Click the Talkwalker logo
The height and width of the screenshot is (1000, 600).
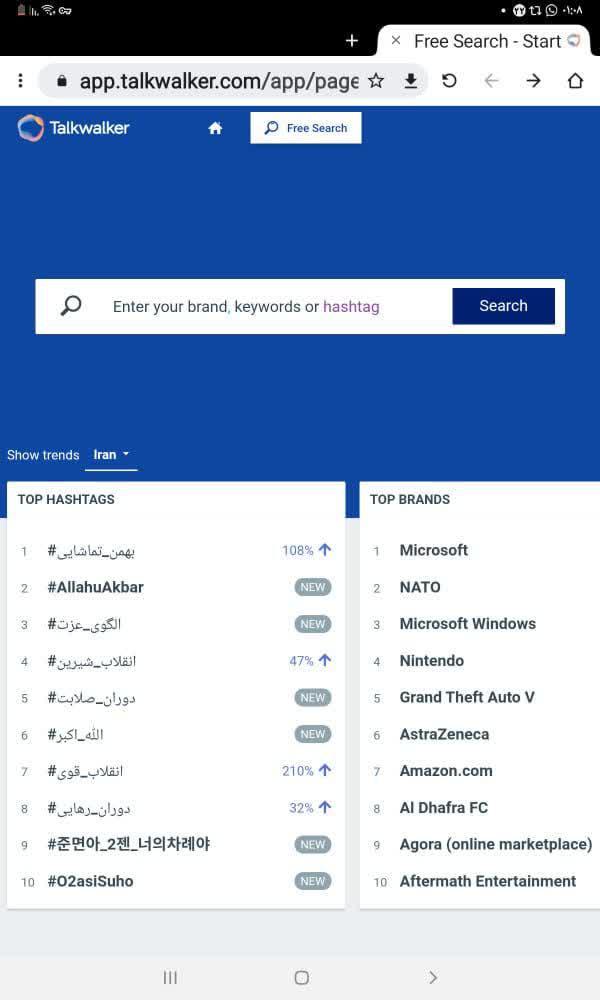pyautogui.click(x=73, y=128)
